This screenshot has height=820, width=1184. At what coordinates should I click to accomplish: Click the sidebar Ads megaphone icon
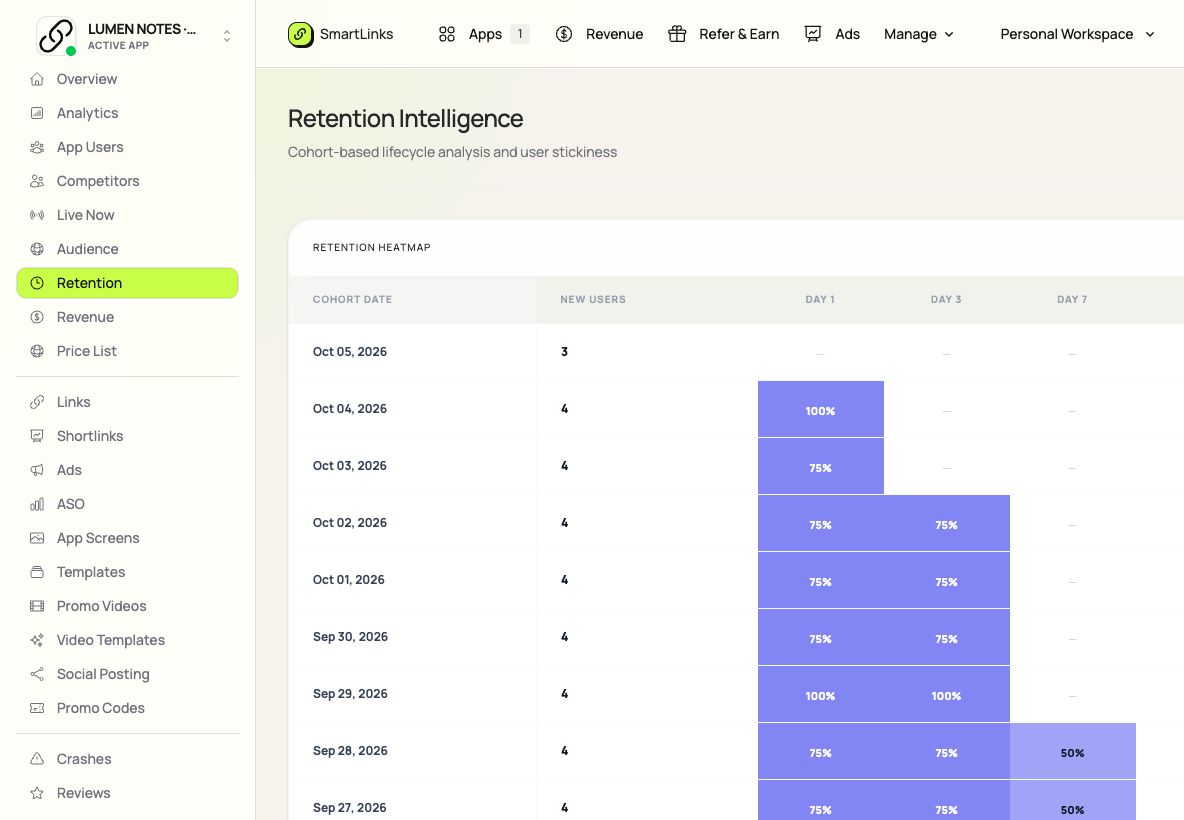(37, 470)
